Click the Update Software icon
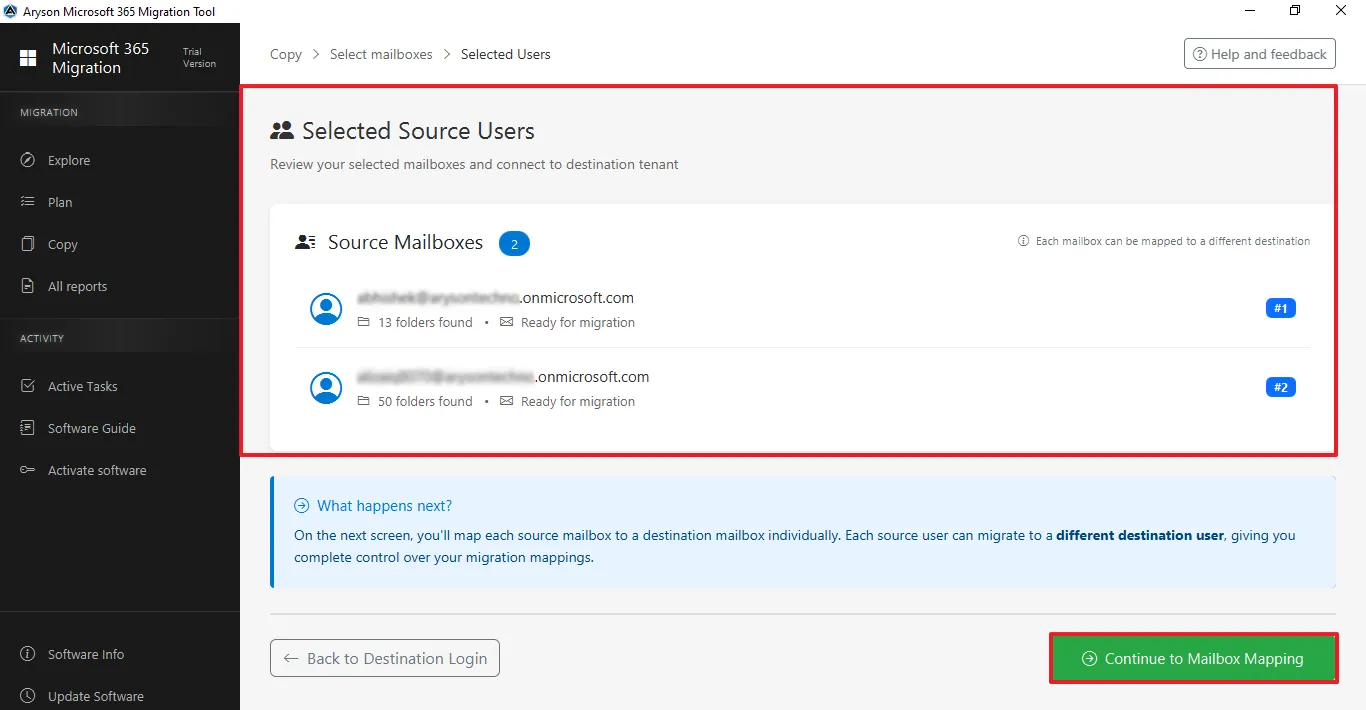The height and width of the screenshot is (710, 1366). point(28,696)
